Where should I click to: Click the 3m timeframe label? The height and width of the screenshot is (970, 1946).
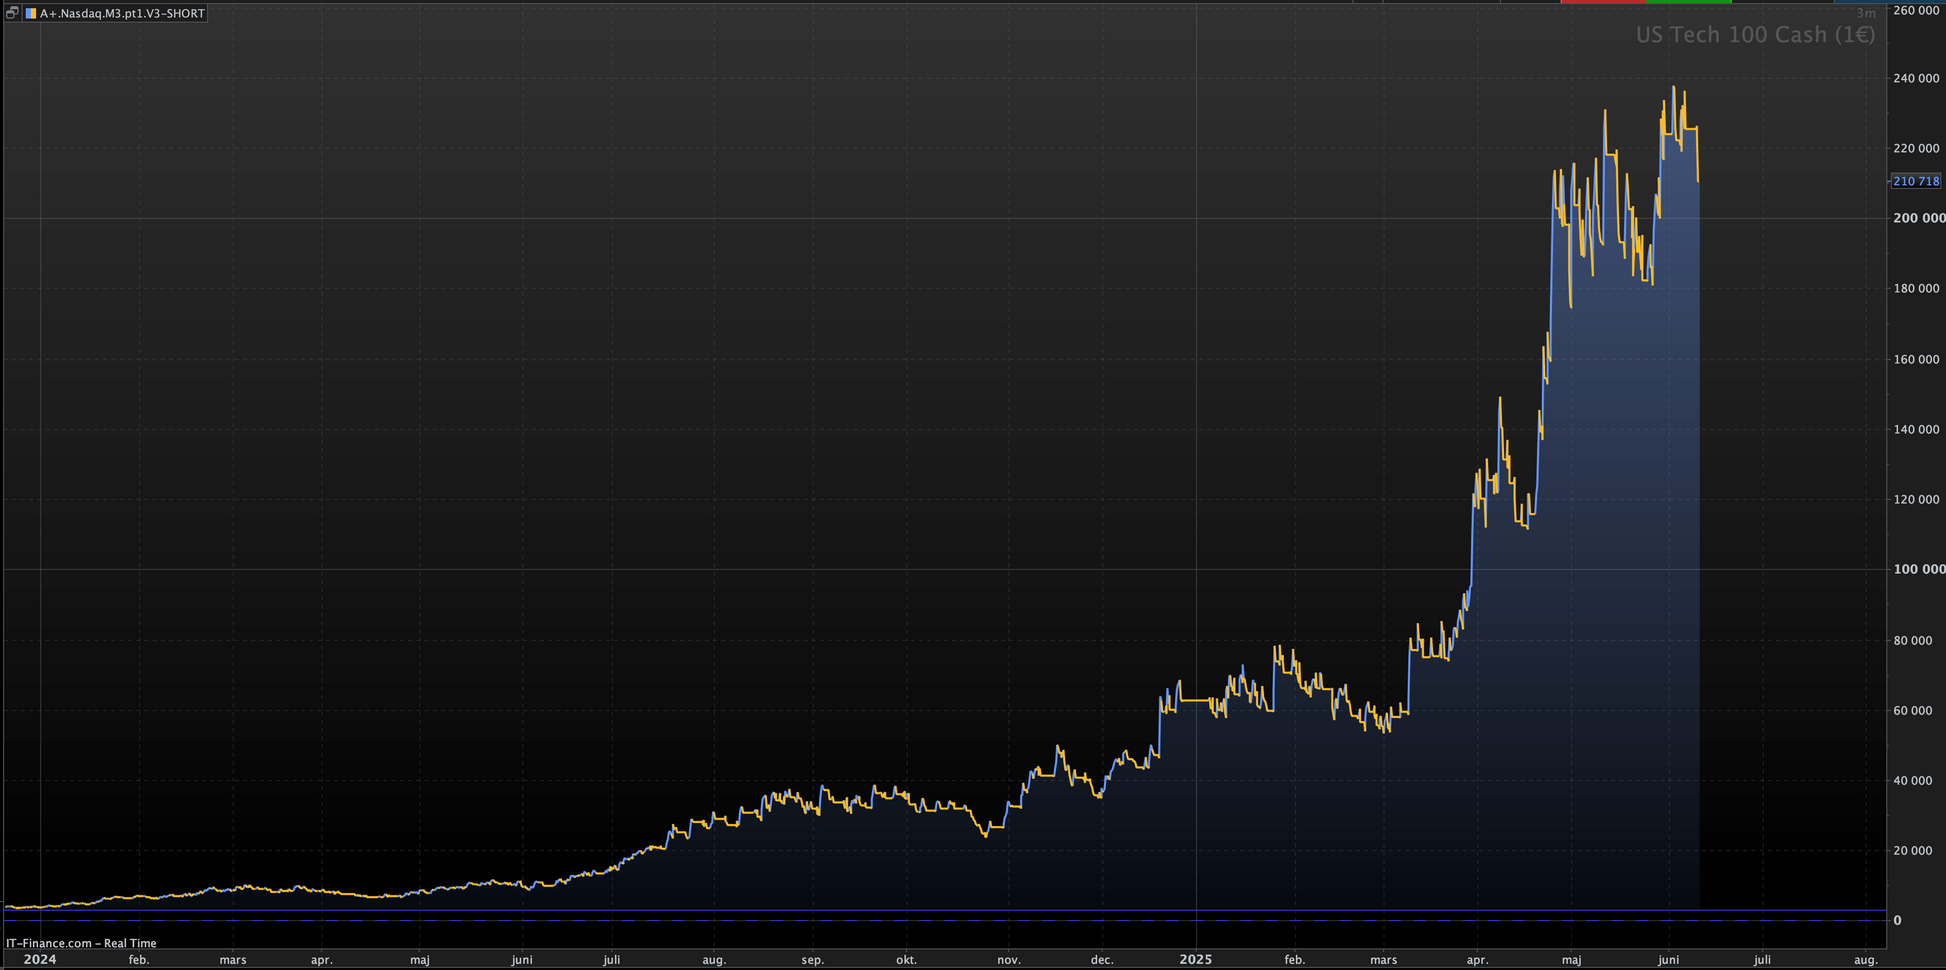coord(1866,13)
